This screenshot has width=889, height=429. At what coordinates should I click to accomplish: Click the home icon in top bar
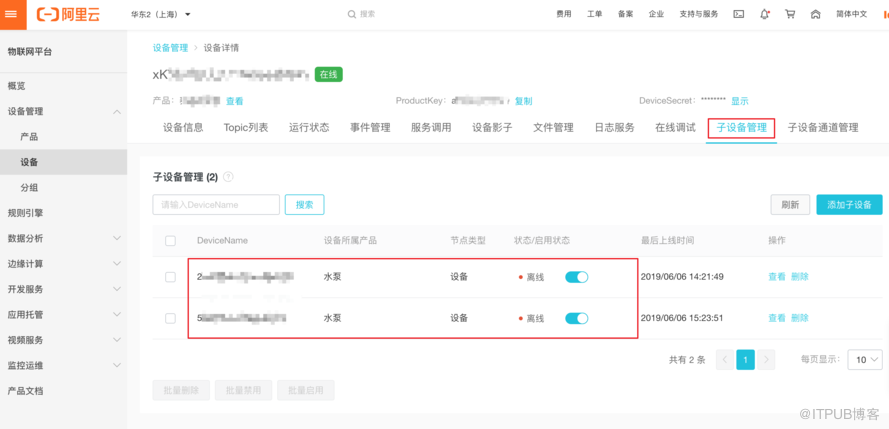coord(815,14)
